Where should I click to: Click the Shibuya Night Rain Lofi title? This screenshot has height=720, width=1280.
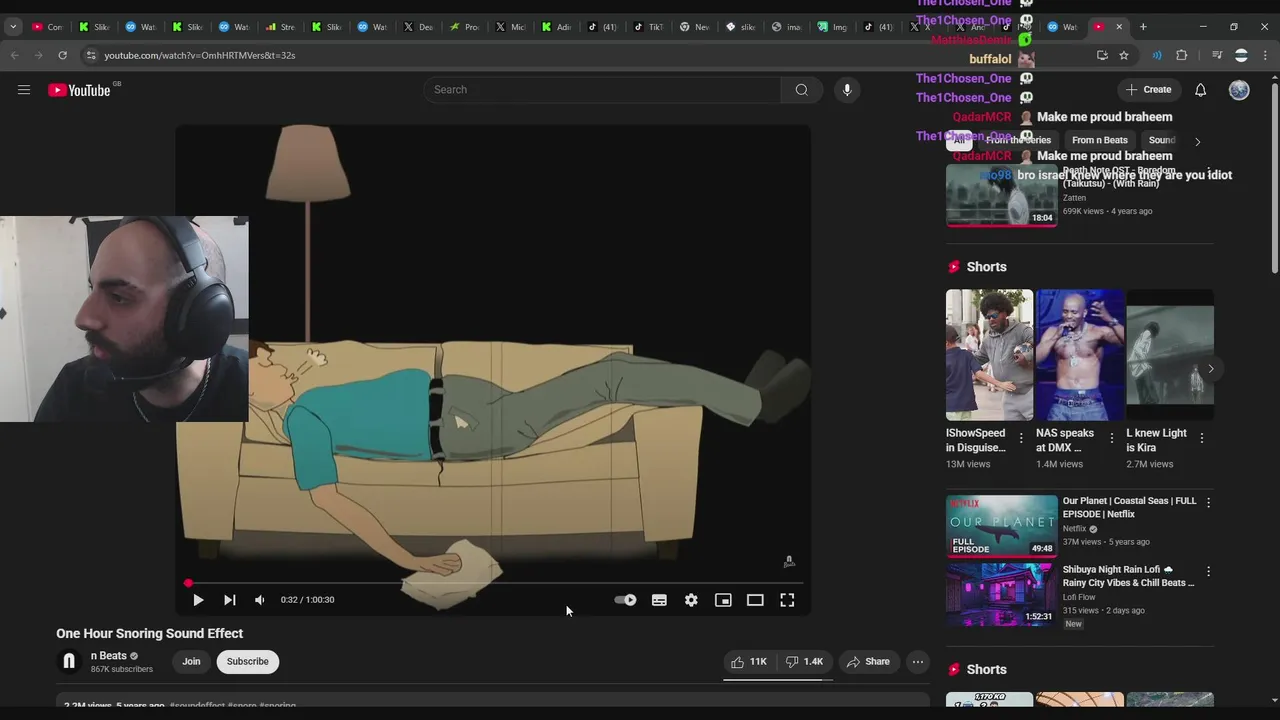[1128, 576]
